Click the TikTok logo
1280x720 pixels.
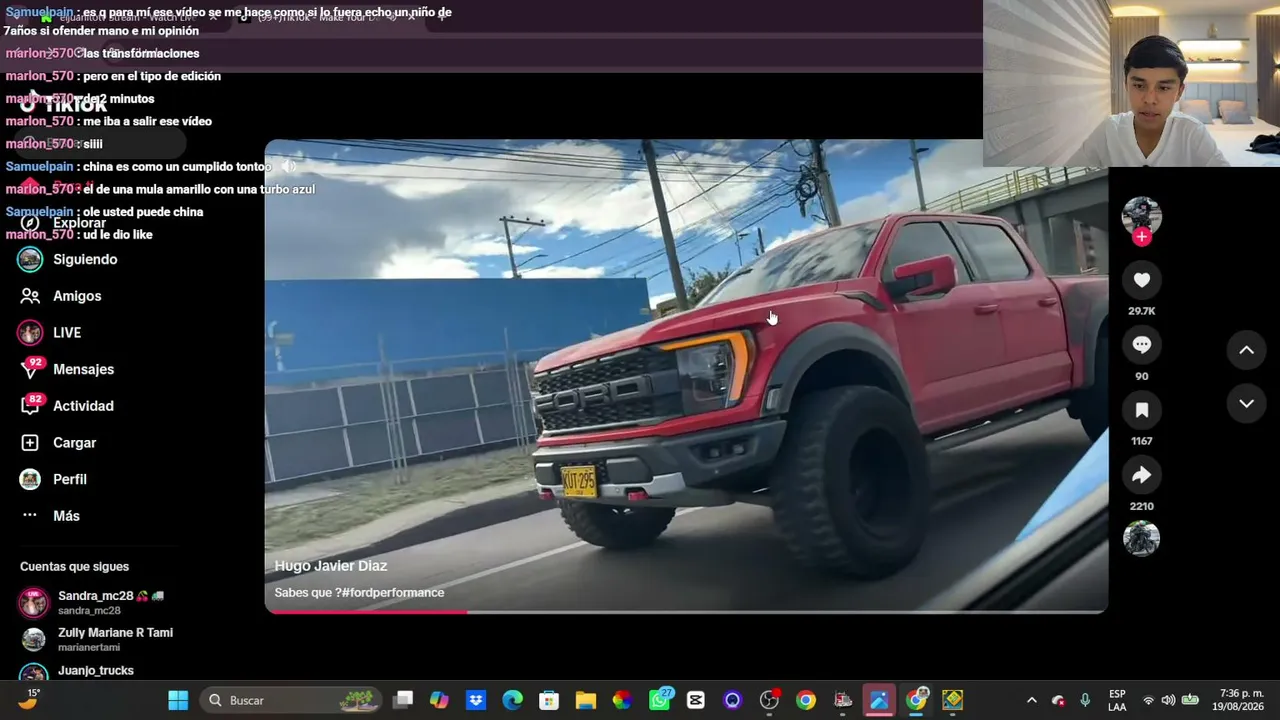point(64,104)
